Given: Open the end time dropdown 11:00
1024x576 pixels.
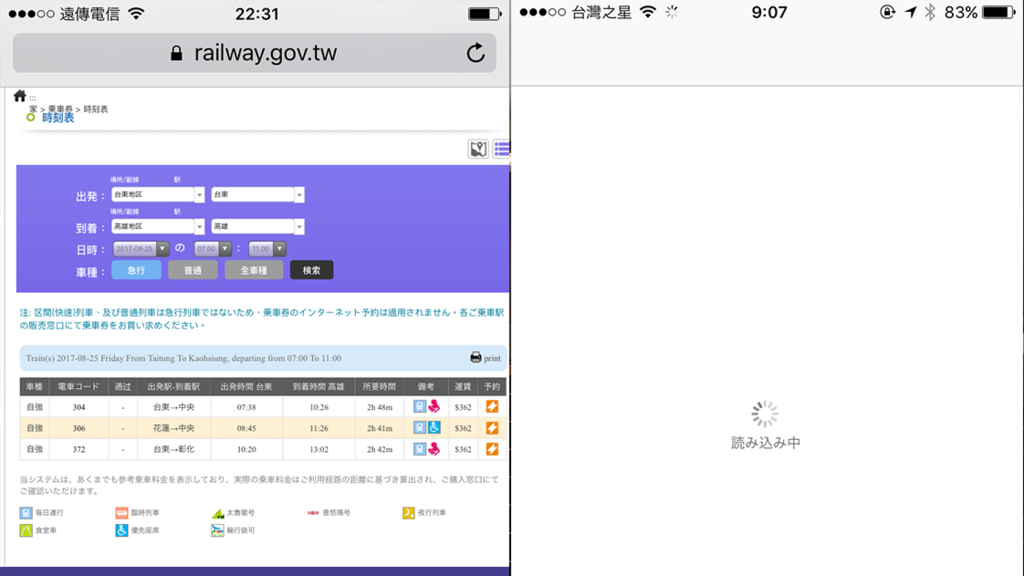Looking at the screenshot, I should pos(267,249).
